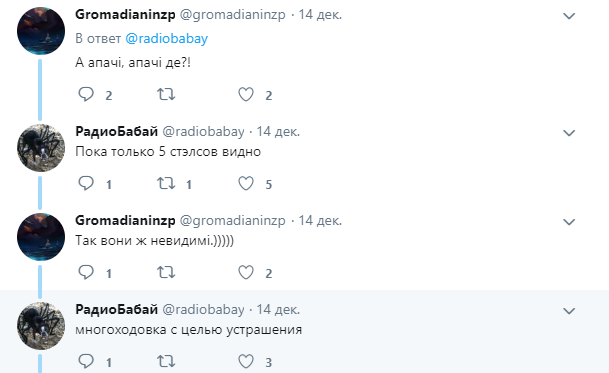Open the @radiobabay mention link
The width and height of the screenshot is (609, 373).
point(167,38)
